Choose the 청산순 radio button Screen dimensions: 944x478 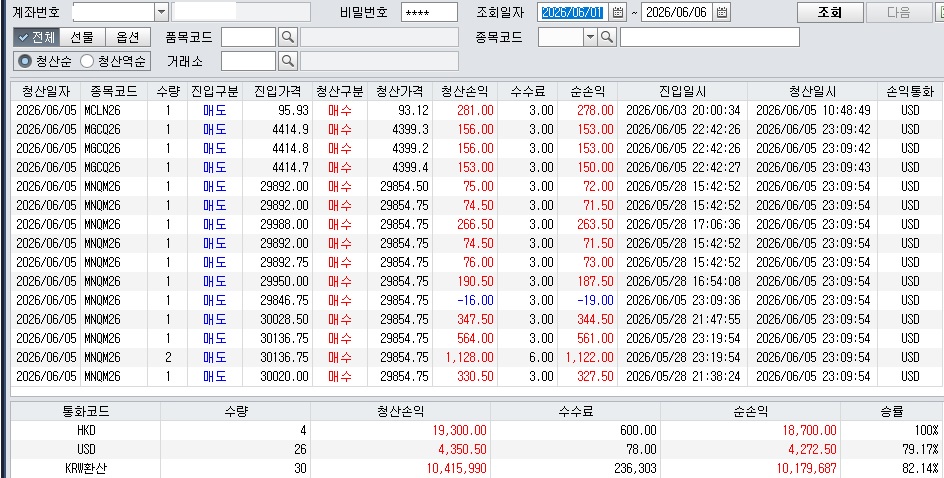click(x=46, y=61)
